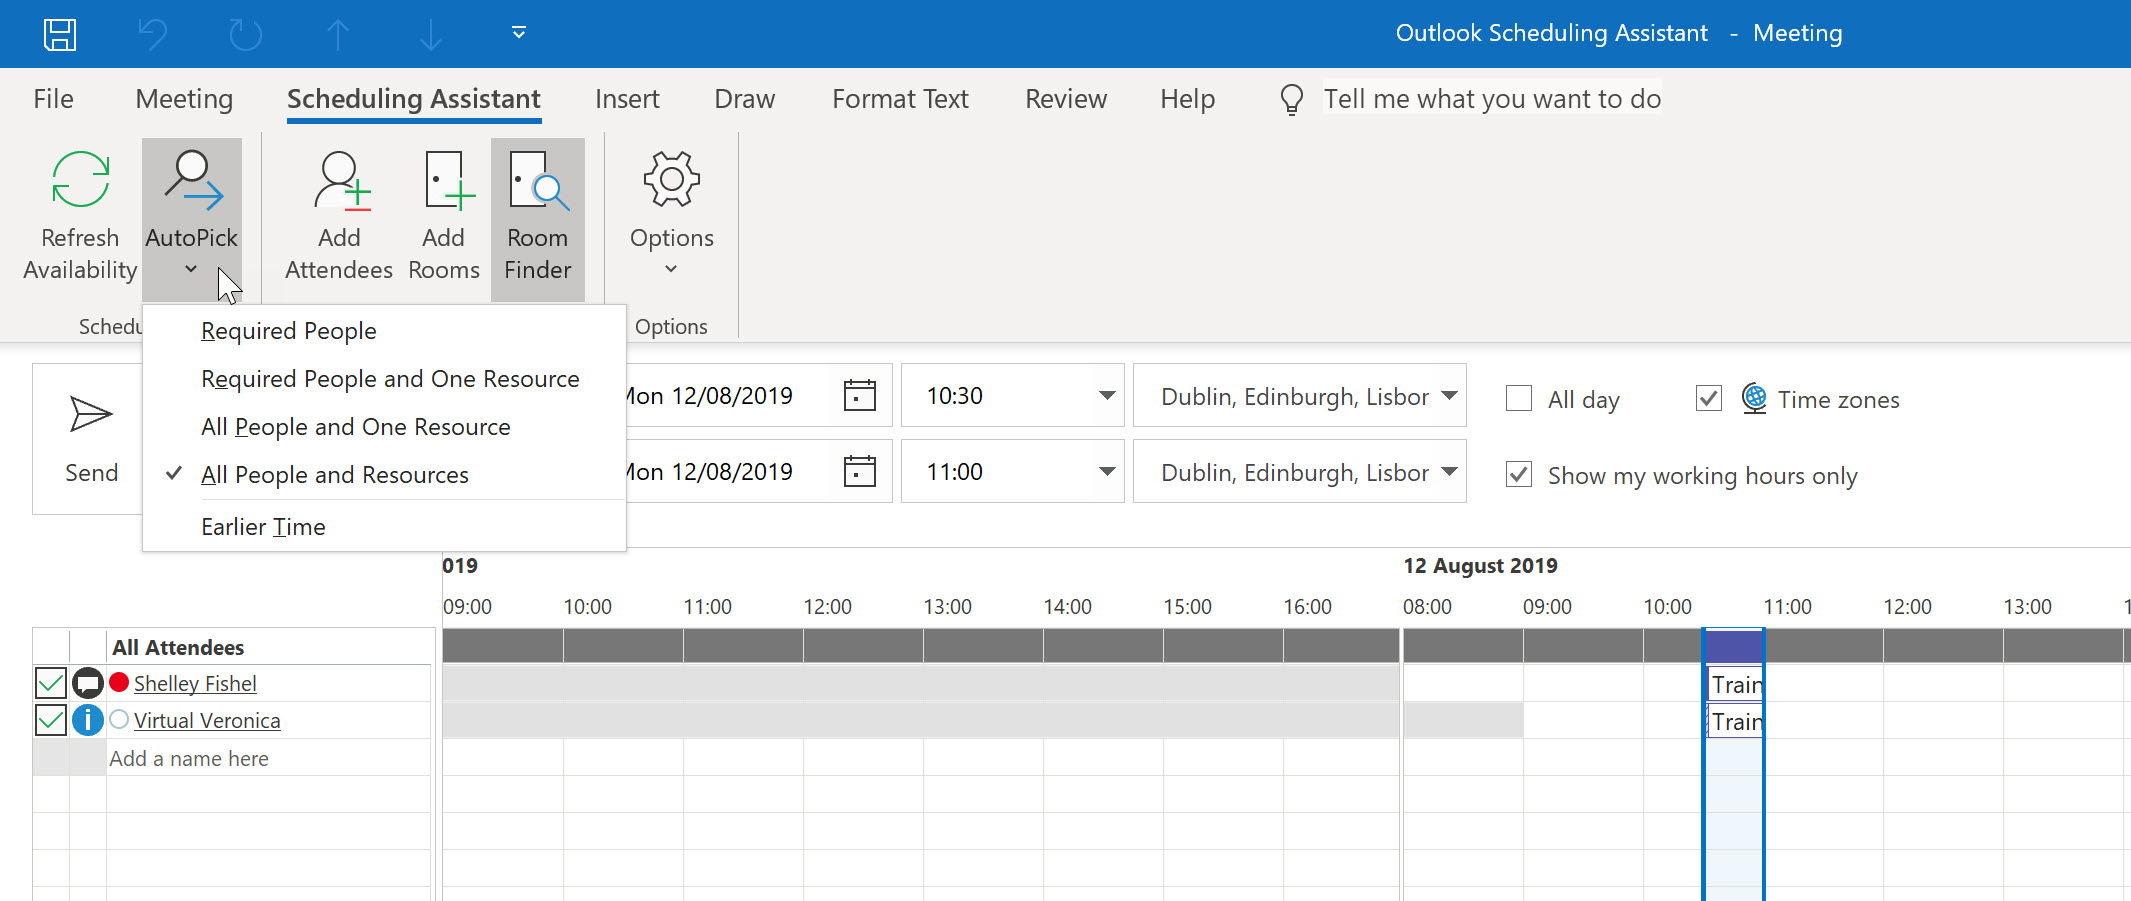Open end date calendar picker
Image resolution: width=2131 pixels, height=901 pixels.
point(859,471)
